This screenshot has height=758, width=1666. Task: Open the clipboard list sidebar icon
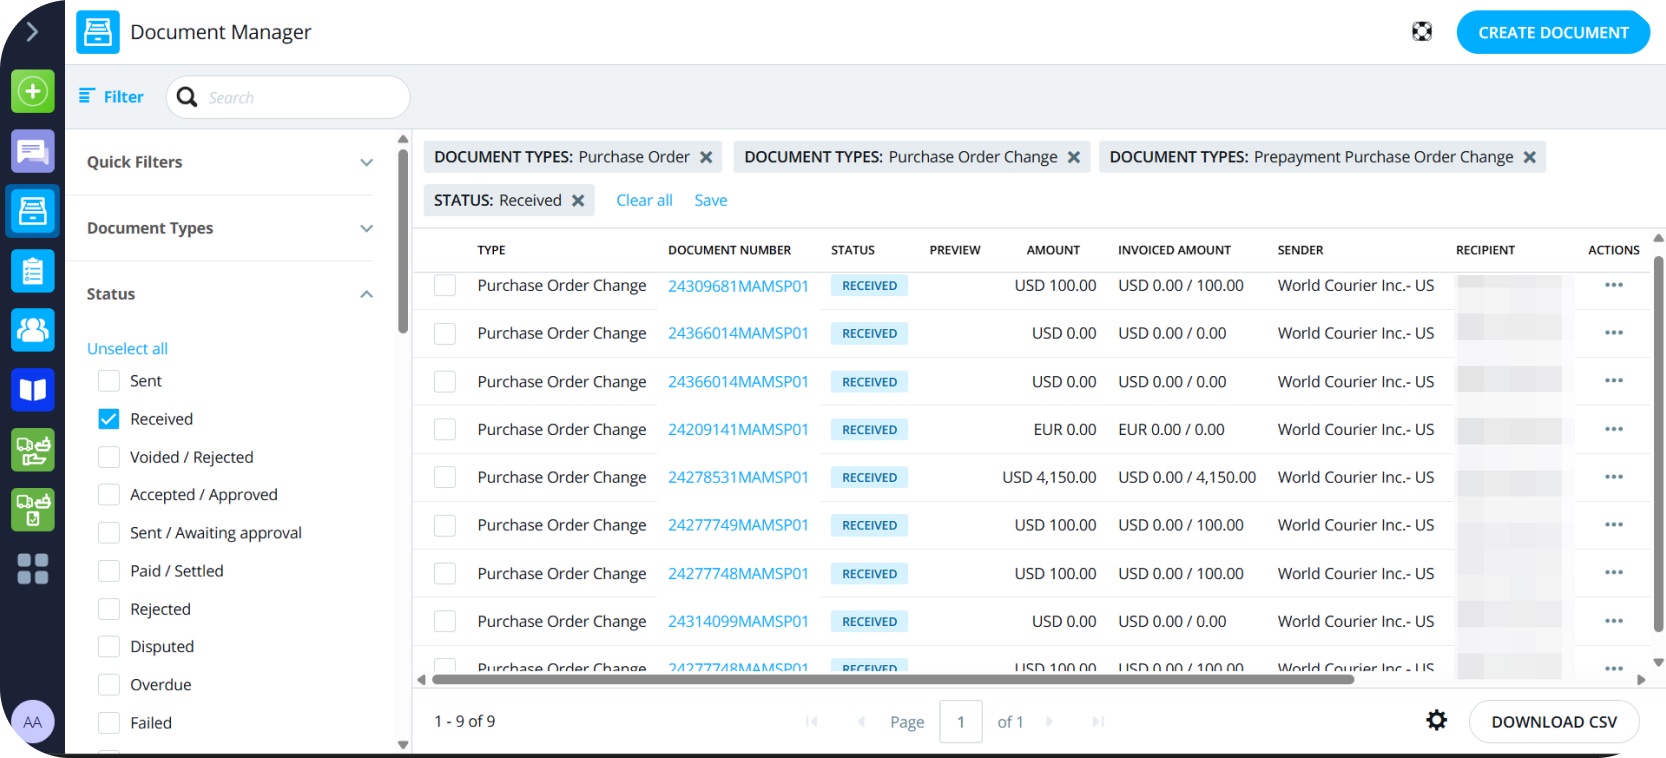click(x=32, y=271)
